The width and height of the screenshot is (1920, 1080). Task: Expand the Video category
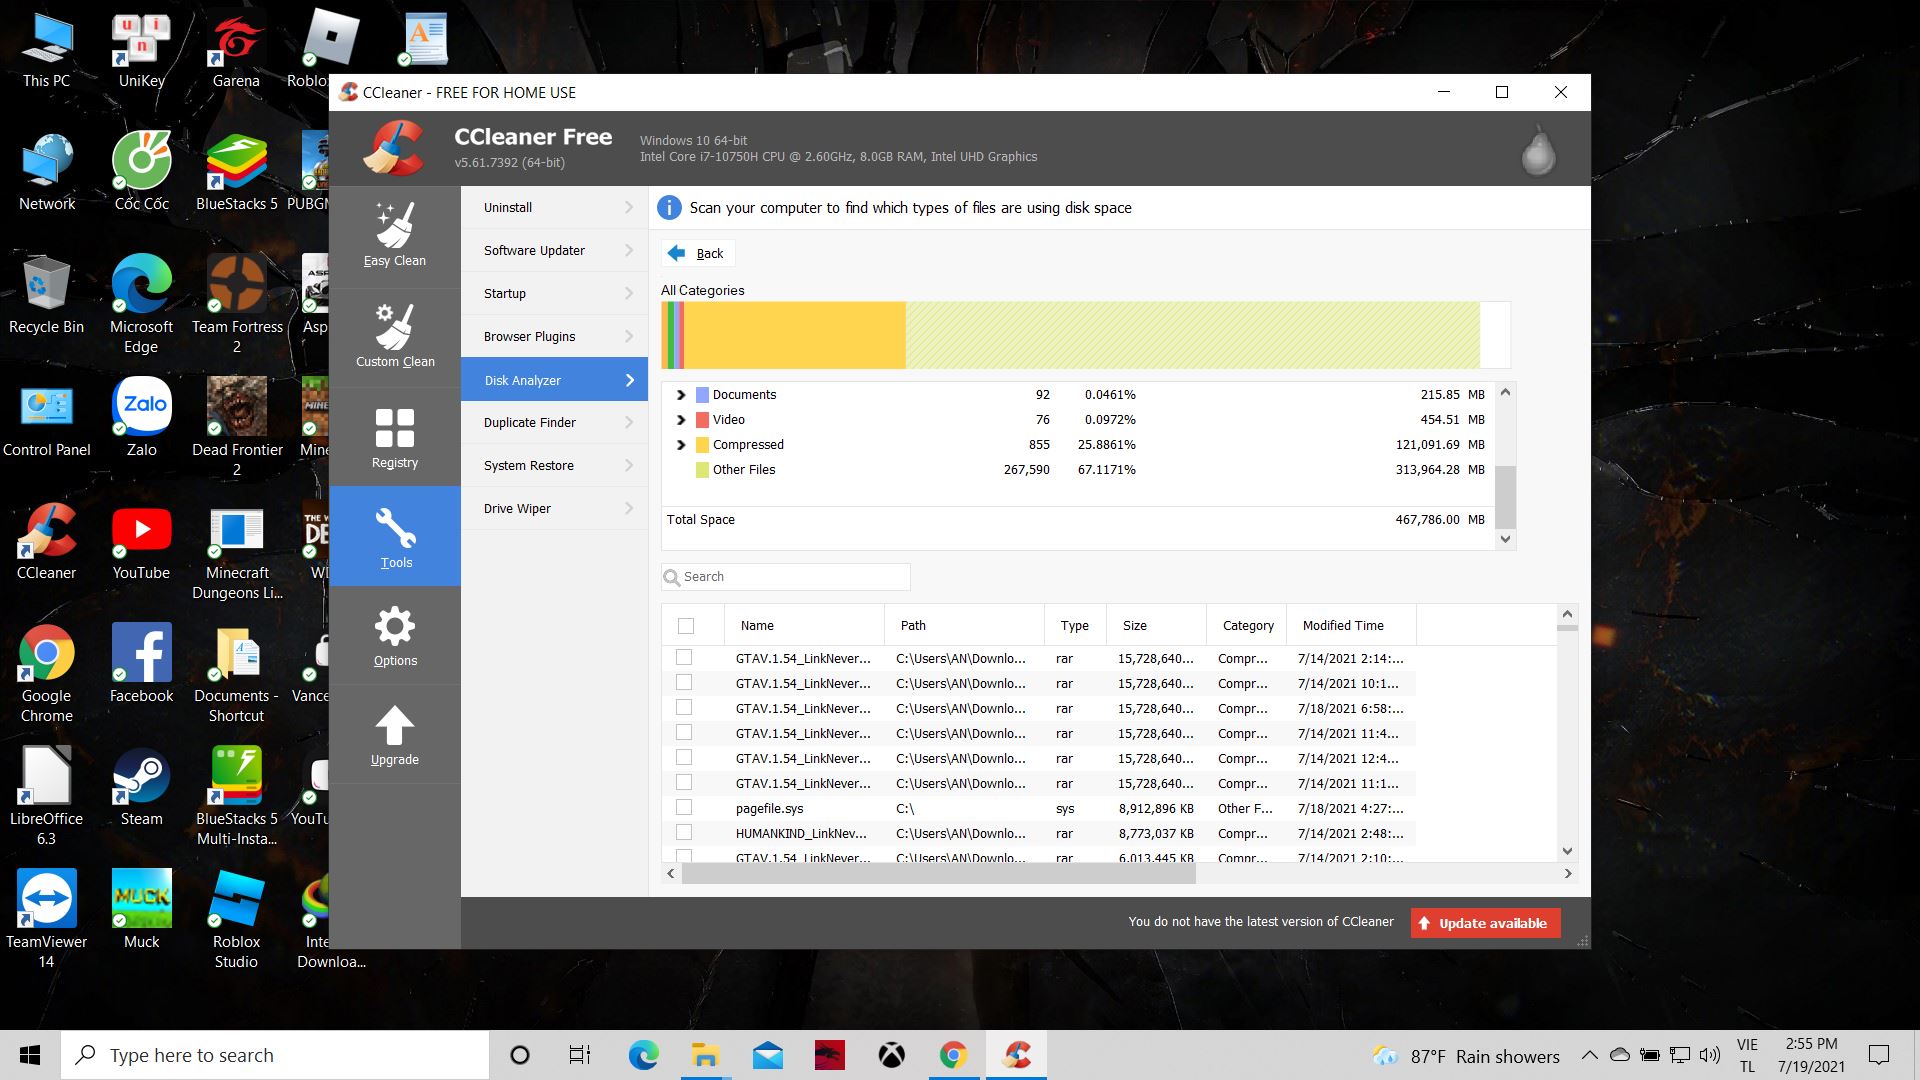point(680,419)
